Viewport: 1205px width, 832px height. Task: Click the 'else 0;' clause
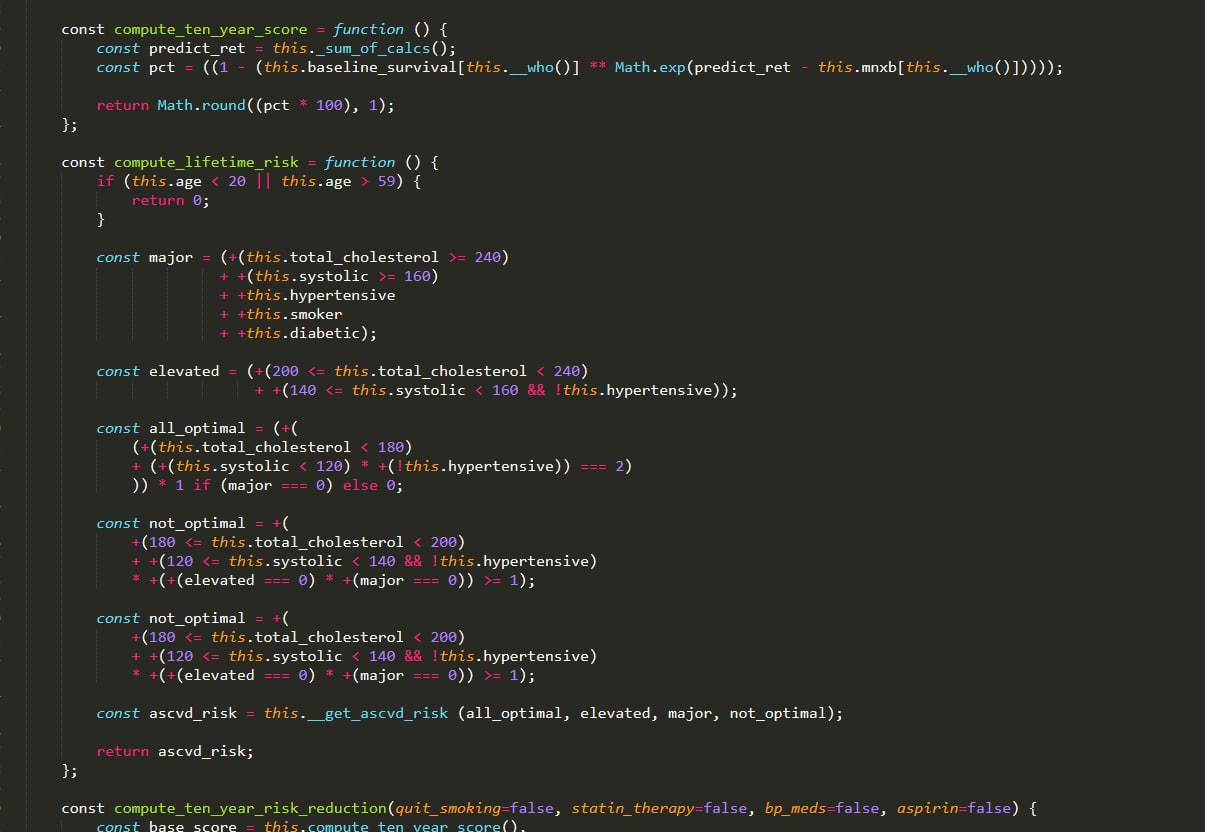373,485
